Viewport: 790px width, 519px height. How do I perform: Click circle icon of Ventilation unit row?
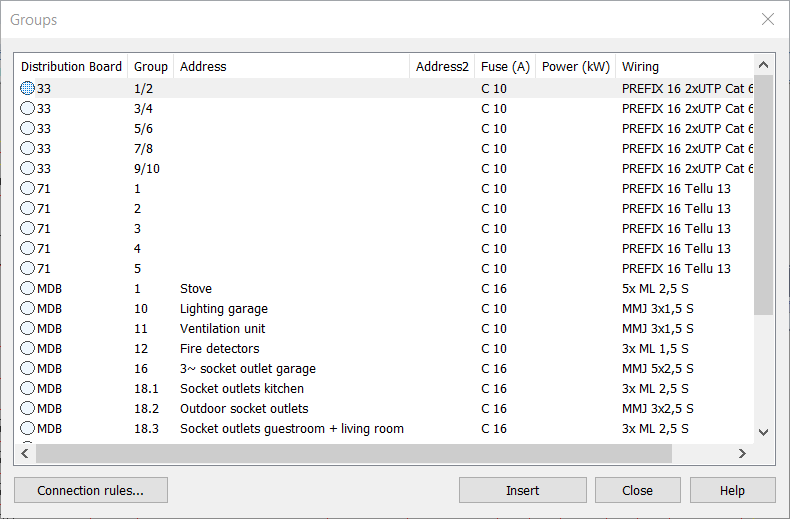pos(28,328)
